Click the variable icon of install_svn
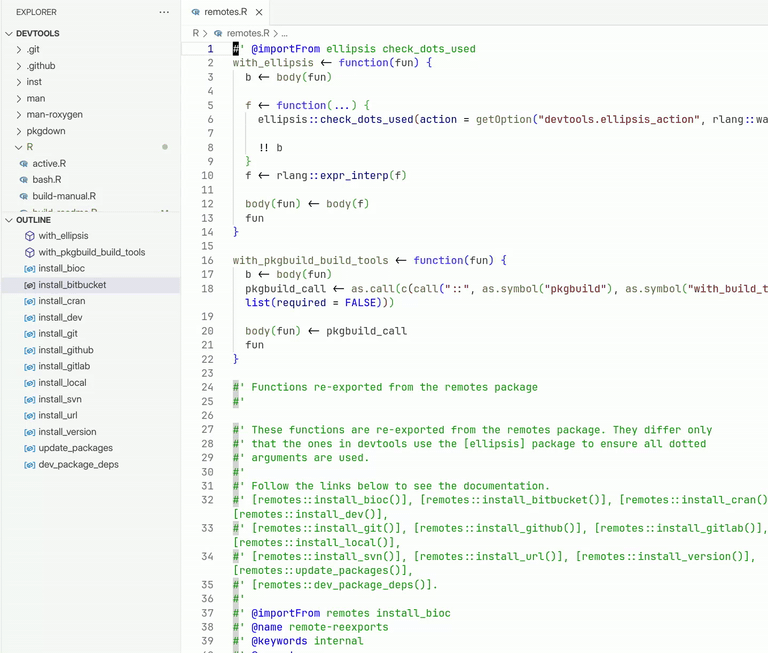This screenshot has width=768, height=653. tap(30, 399)
